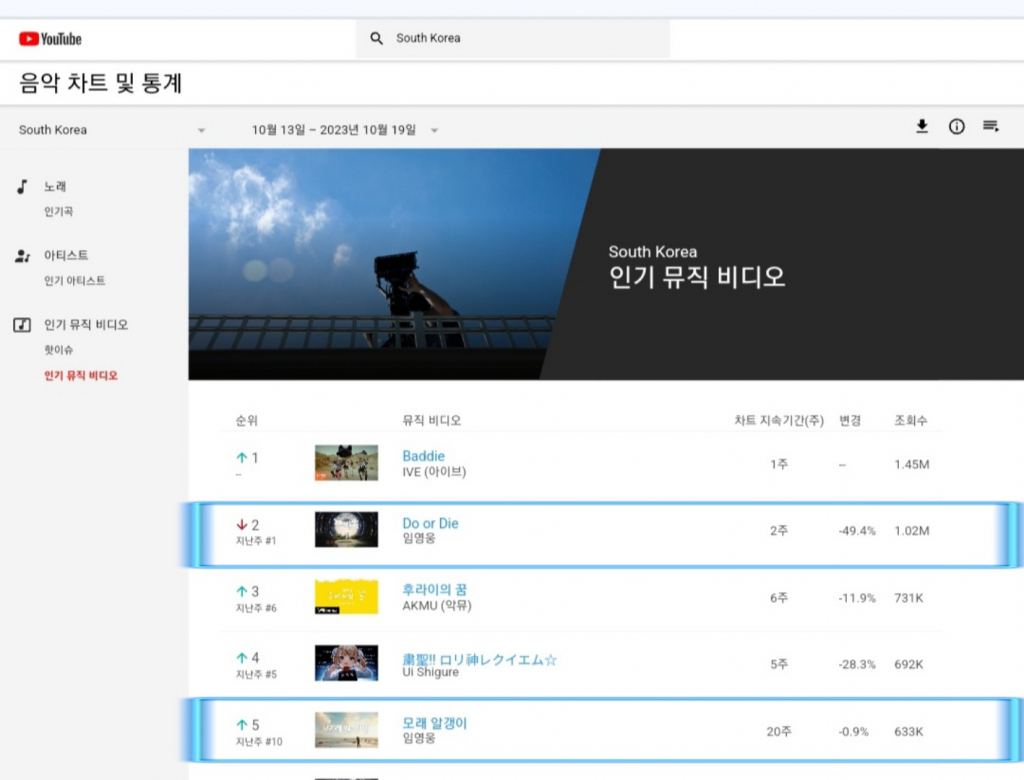Open the date range dropdown
1024x780 pixels.
434,131
